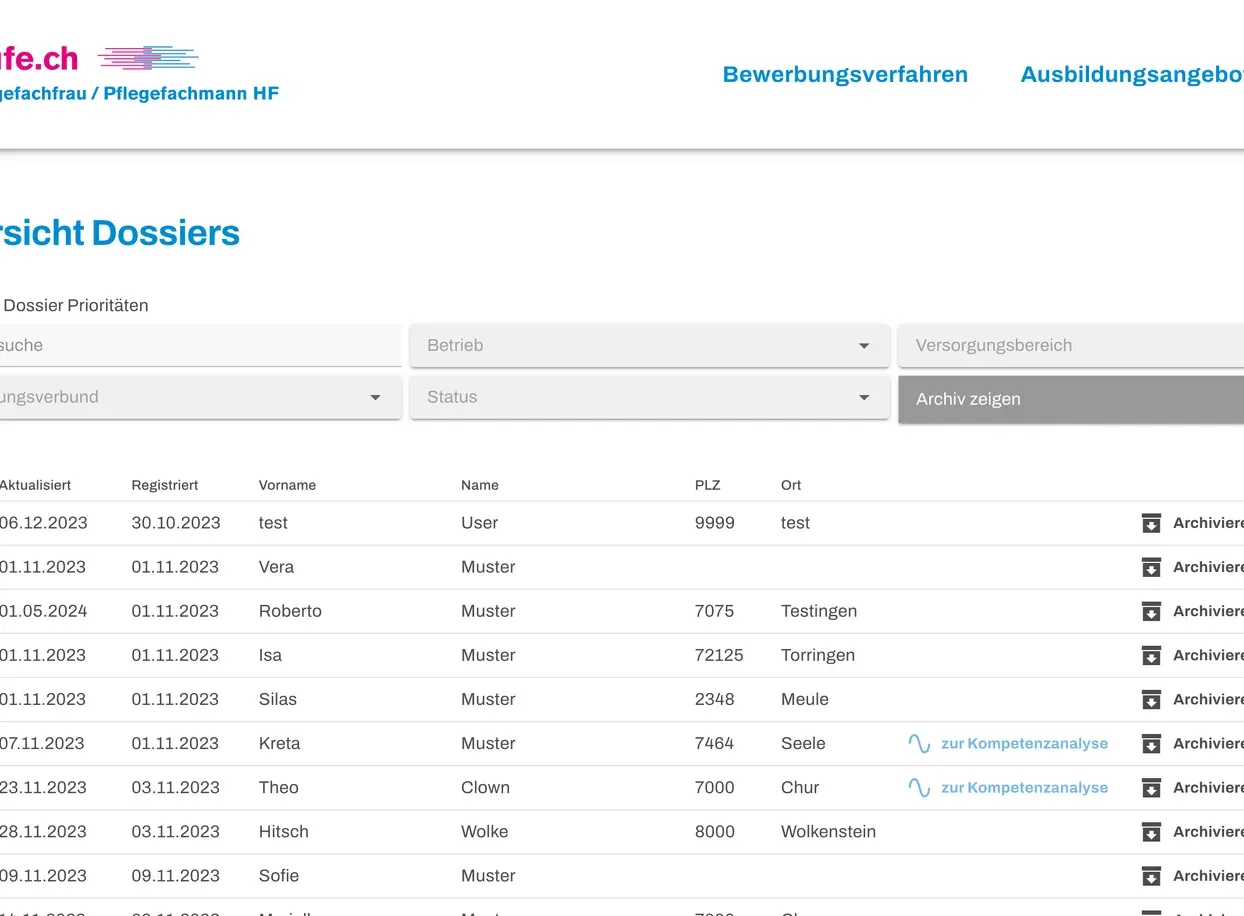Click the place 'Torringen'
The image size is (1244, 916).
point(818,655)
